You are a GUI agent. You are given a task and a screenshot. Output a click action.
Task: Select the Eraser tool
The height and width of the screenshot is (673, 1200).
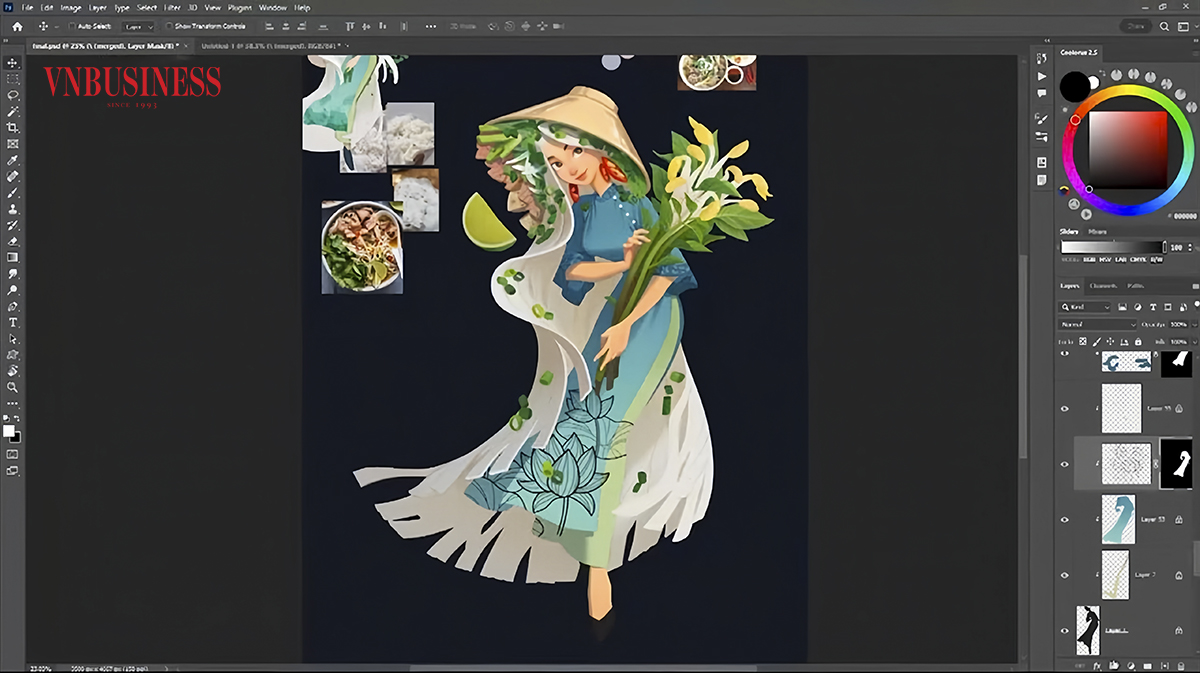point(13,241)
